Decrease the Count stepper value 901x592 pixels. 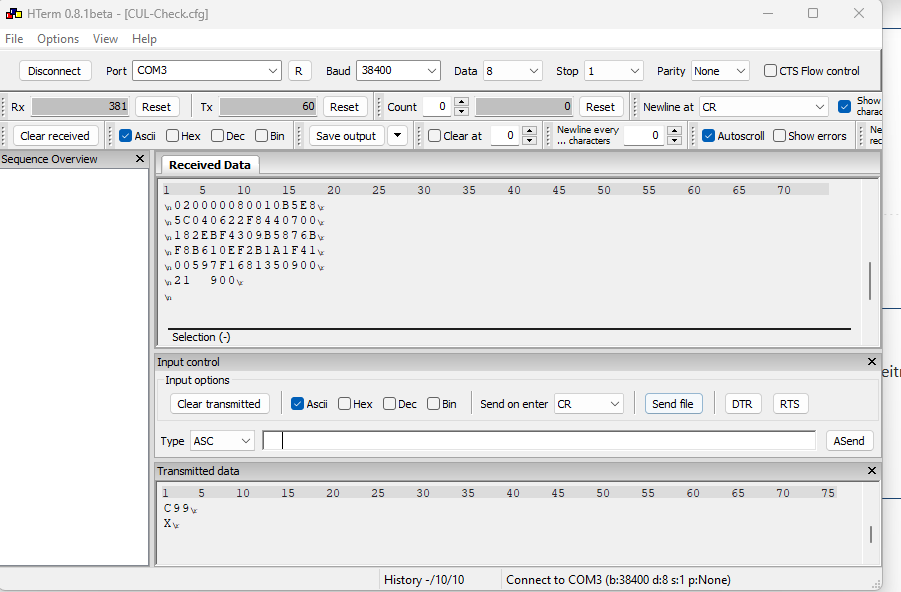pyautogui.click(x=461, y=112)
